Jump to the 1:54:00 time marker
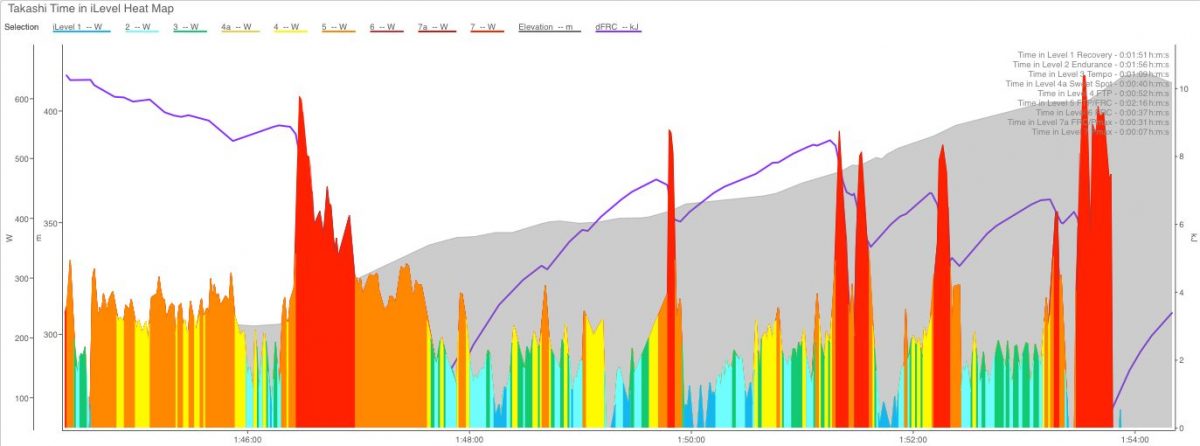 [x=1134, y=438]
